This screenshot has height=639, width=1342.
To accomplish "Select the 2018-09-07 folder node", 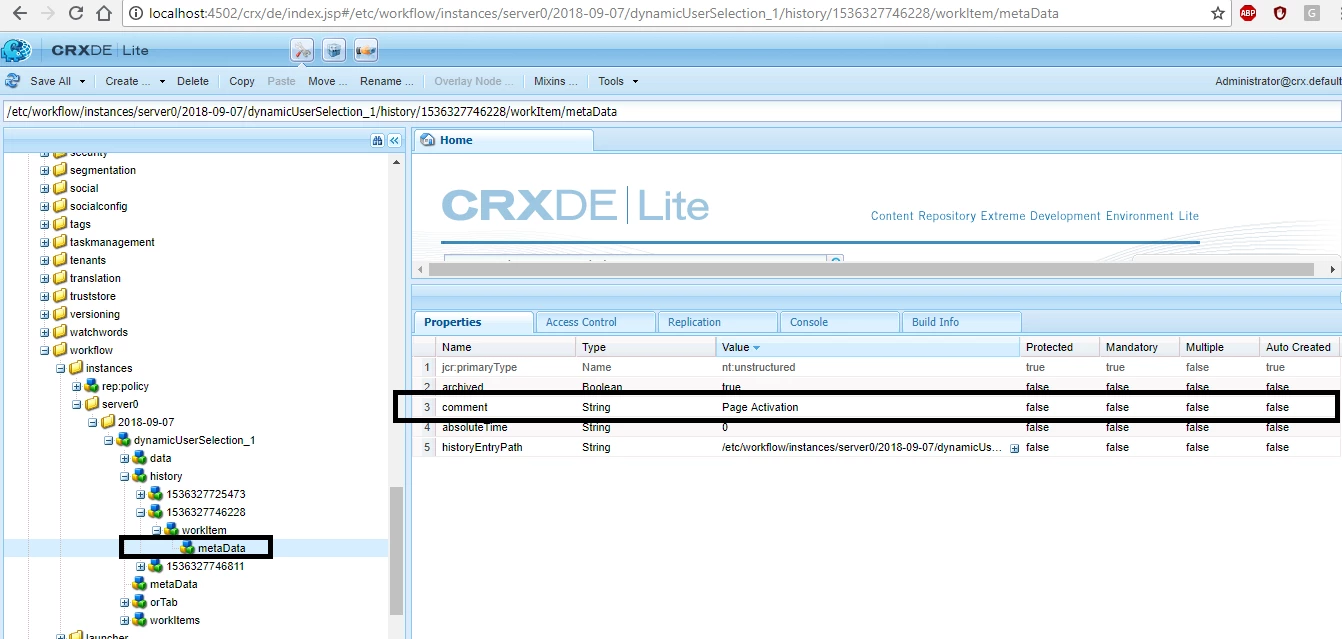I will coord(146,422).
